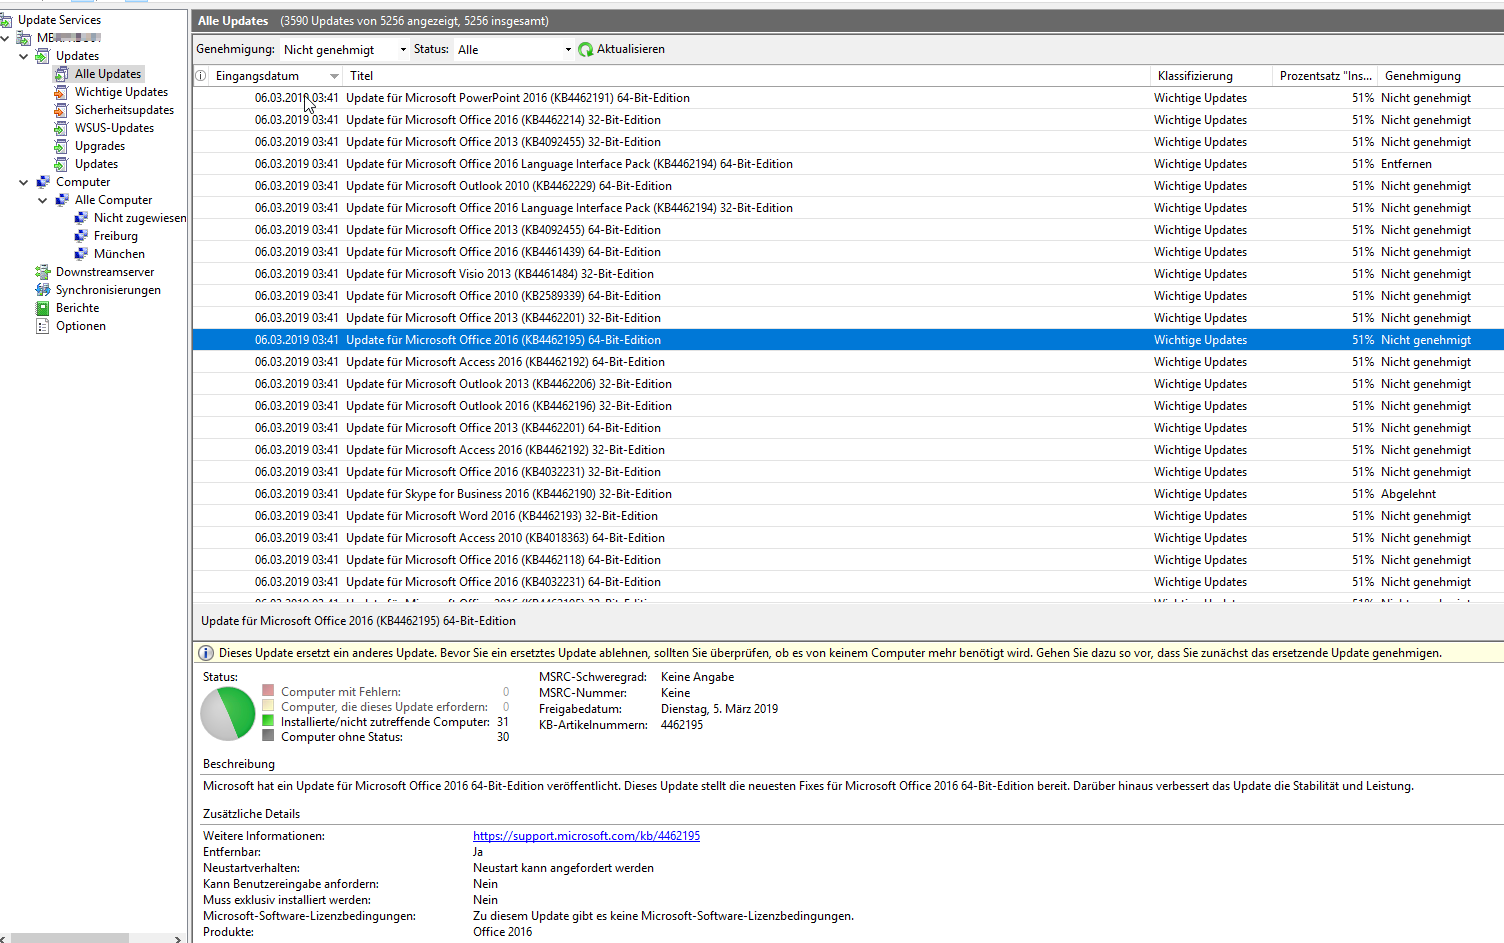The width and height of the screenshot is (1504, 943).
Task: Click the Update Services root icon
Action: (x=7, y=20)
